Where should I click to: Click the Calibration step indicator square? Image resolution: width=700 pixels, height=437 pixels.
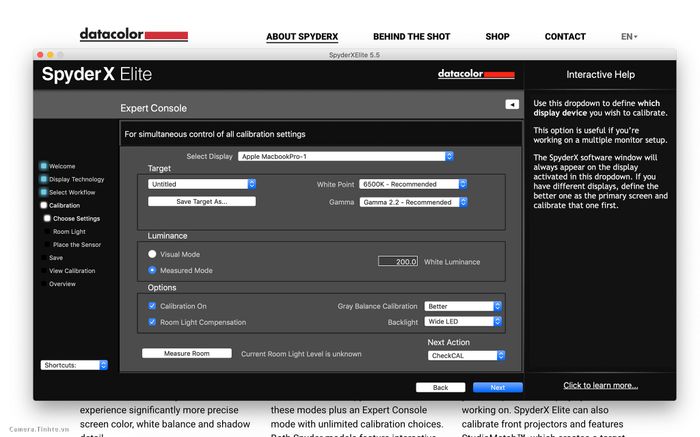coord(43,205)
